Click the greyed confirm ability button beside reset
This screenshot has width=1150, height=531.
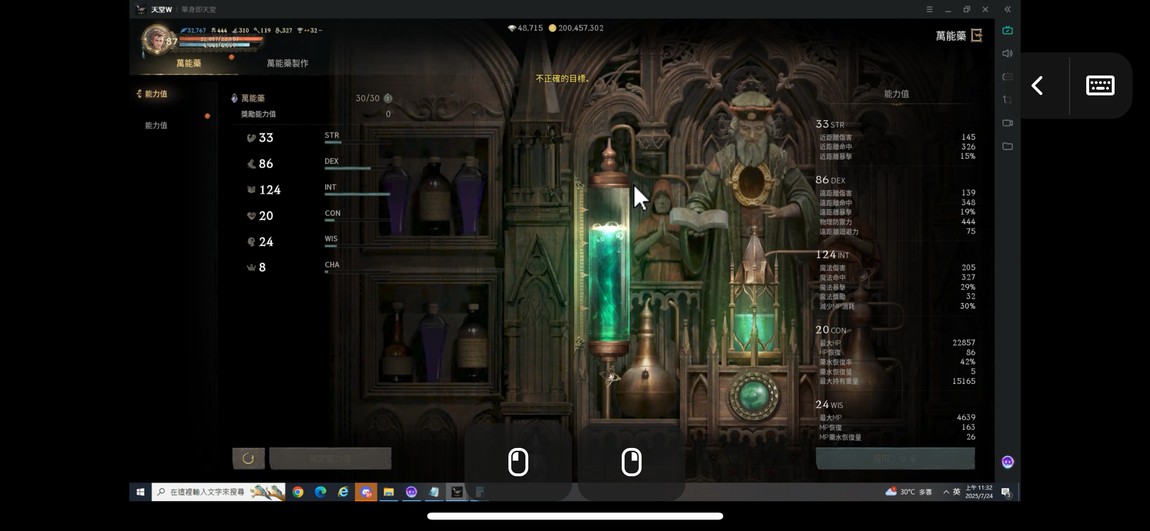coord(330,458)
